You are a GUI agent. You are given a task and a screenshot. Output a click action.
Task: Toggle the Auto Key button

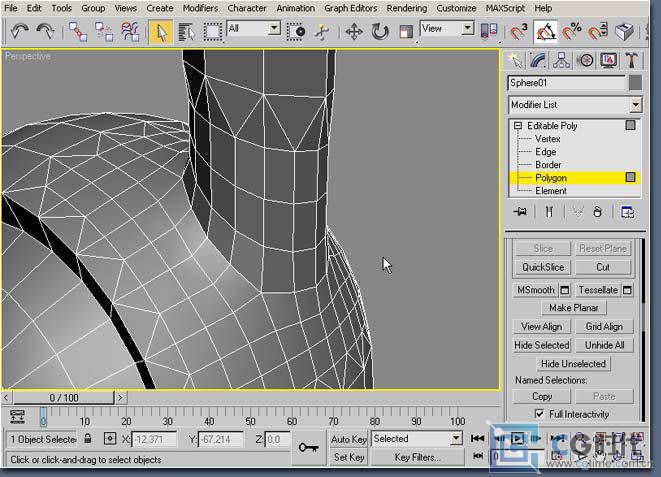(x=349, y=439)
